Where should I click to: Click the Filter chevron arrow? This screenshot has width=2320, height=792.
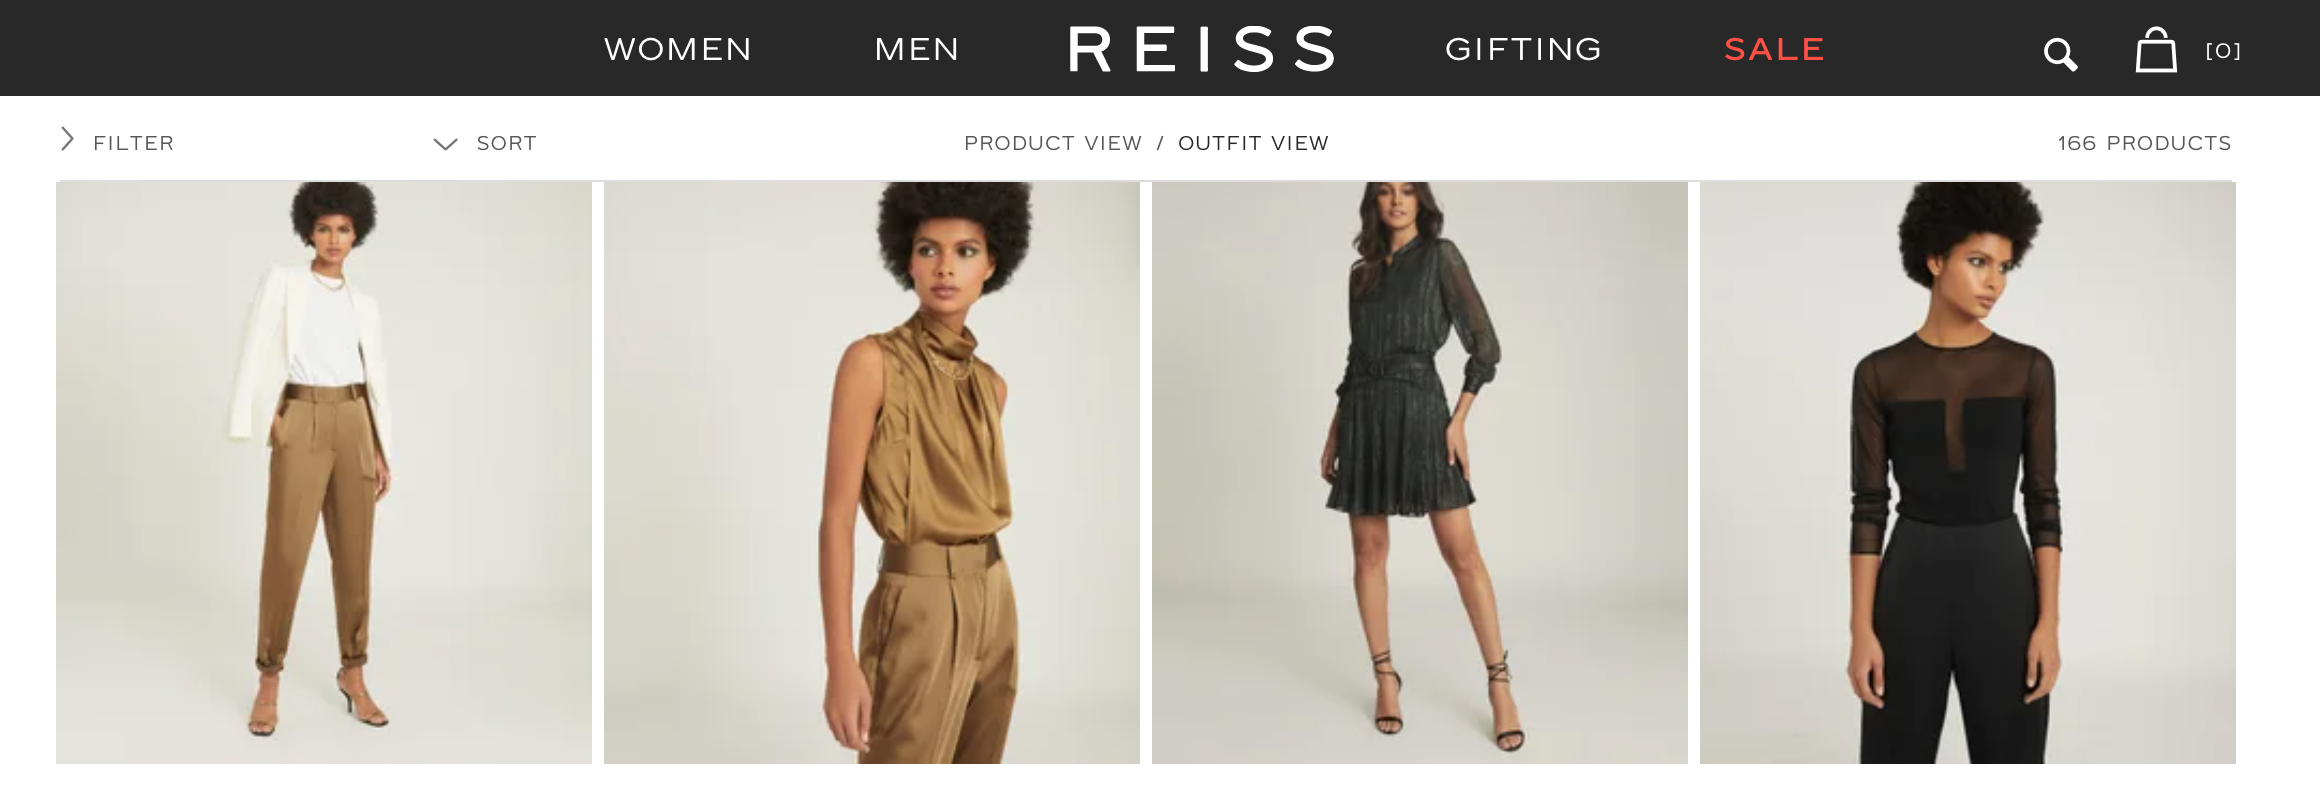[67, 139]
